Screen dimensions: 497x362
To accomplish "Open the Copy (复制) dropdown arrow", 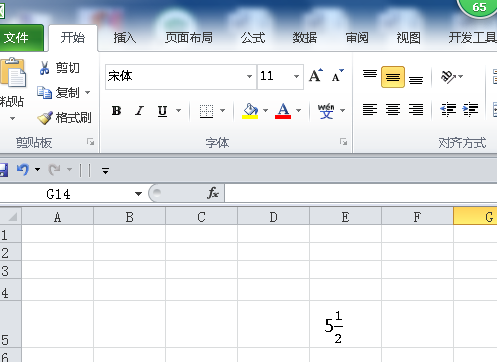I will click(x=88, y=92).
